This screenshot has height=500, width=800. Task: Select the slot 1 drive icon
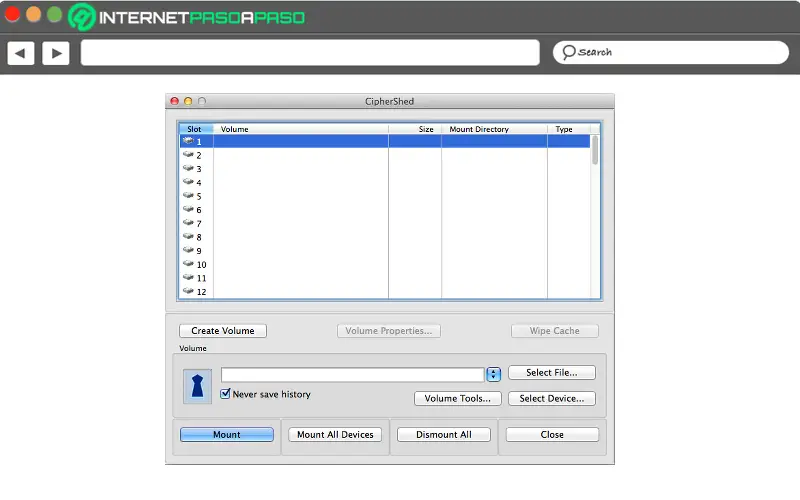tap(188, 141)
